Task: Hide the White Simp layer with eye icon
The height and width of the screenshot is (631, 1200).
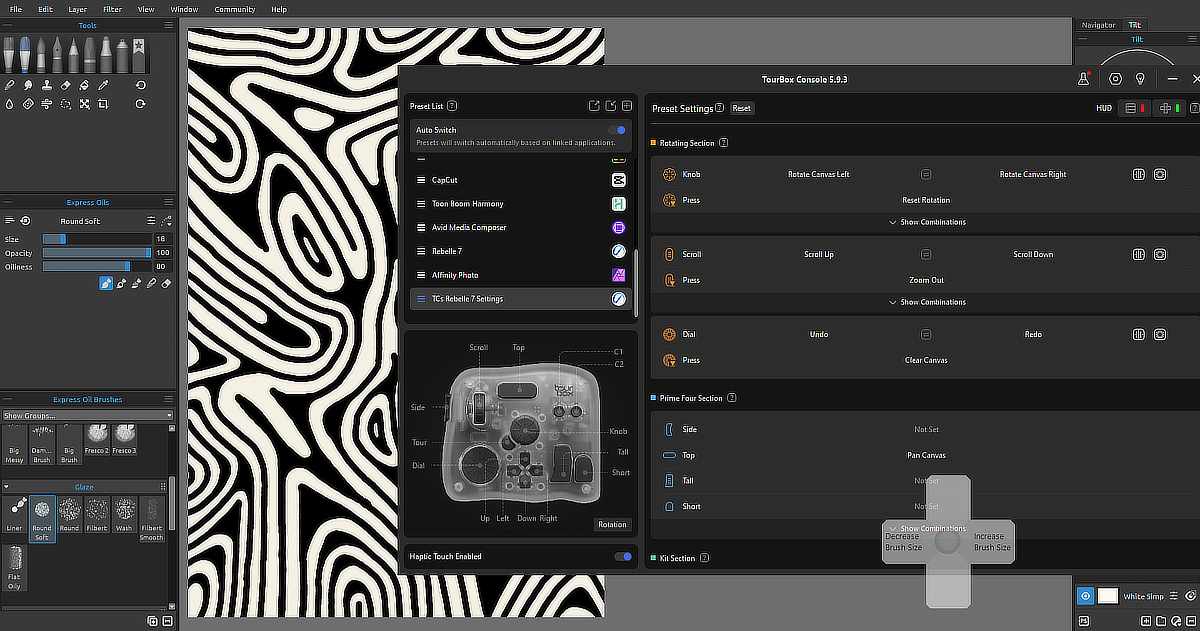Action: tap(1085, 596)
